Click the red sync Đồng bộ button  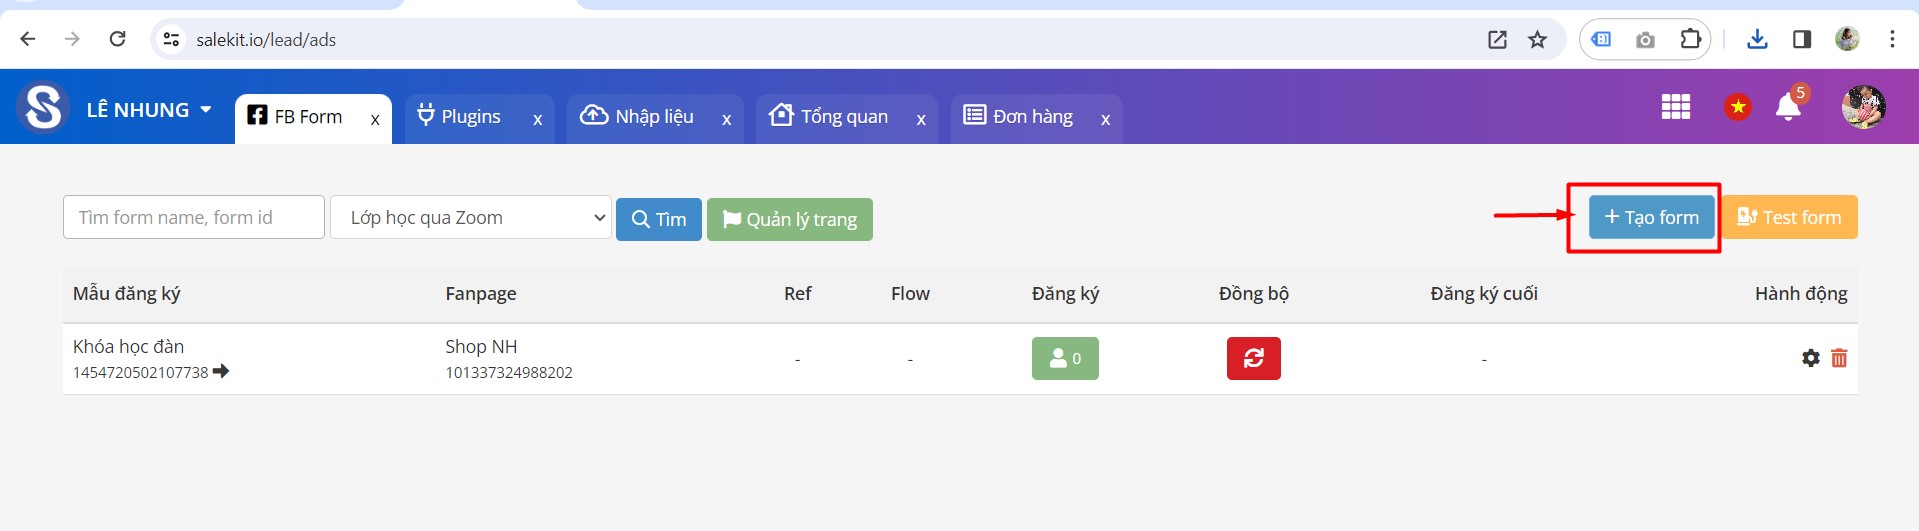click(1253, 358)
